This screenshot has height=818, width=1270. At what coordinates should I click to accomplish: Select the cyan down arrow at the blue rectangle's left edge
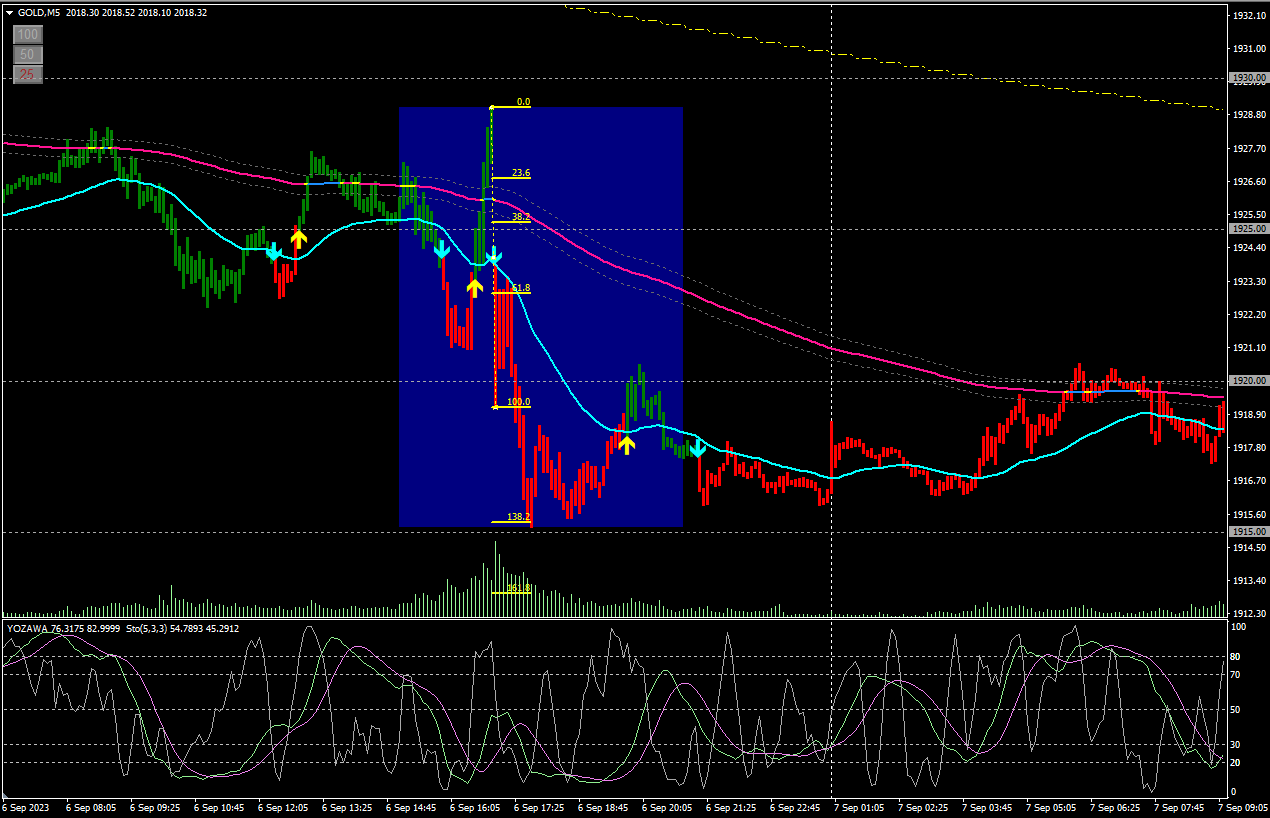click(x=441, y=249)
